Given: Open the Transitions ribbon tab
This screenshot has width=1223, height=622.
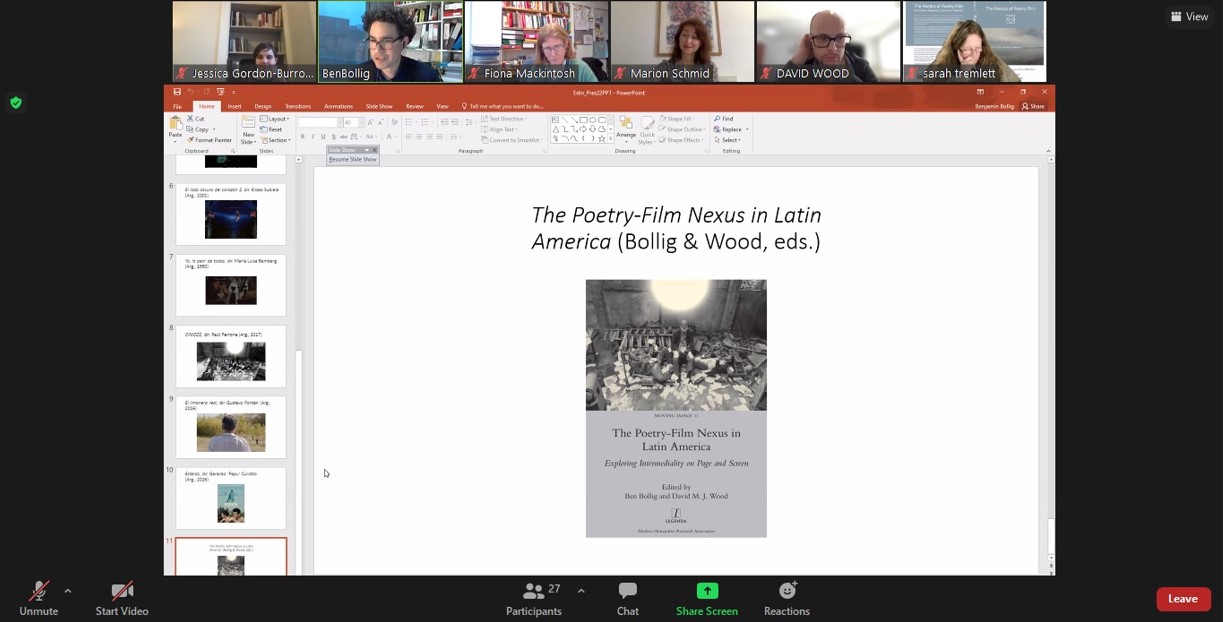Looking at the screenshot, I should 297,106.
